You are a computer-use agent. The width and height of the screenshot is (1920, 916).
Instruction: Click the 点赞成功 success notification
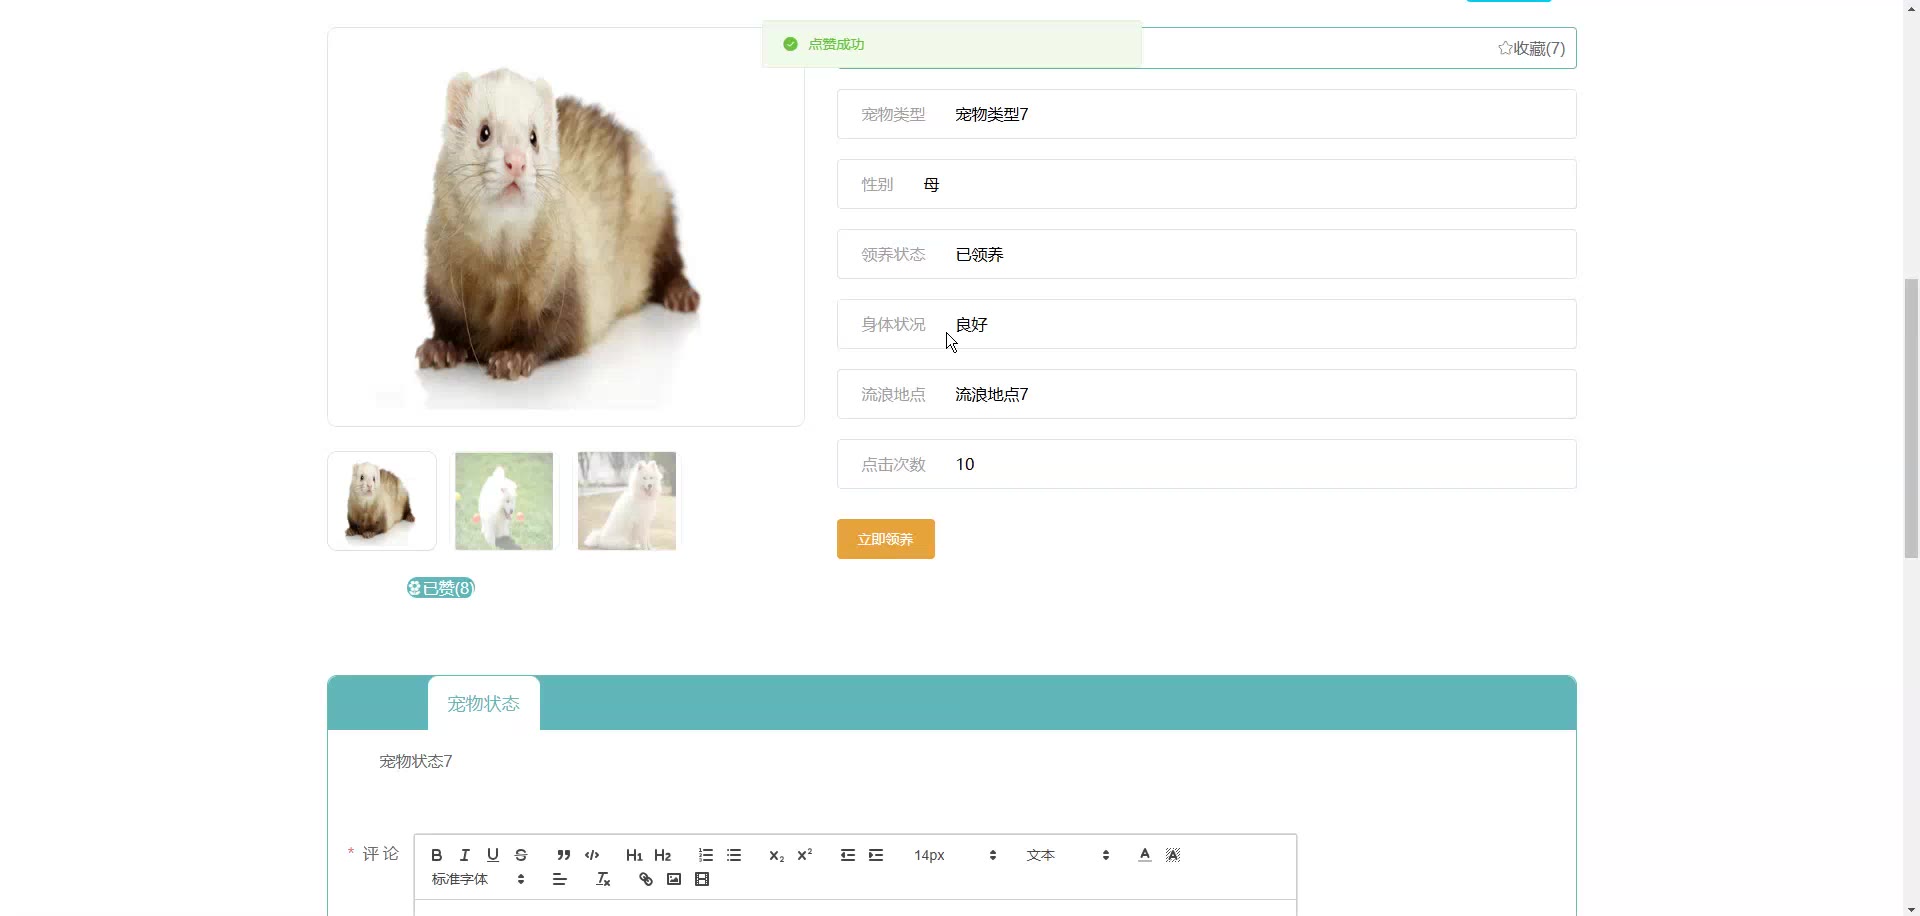tap(952, 44)
